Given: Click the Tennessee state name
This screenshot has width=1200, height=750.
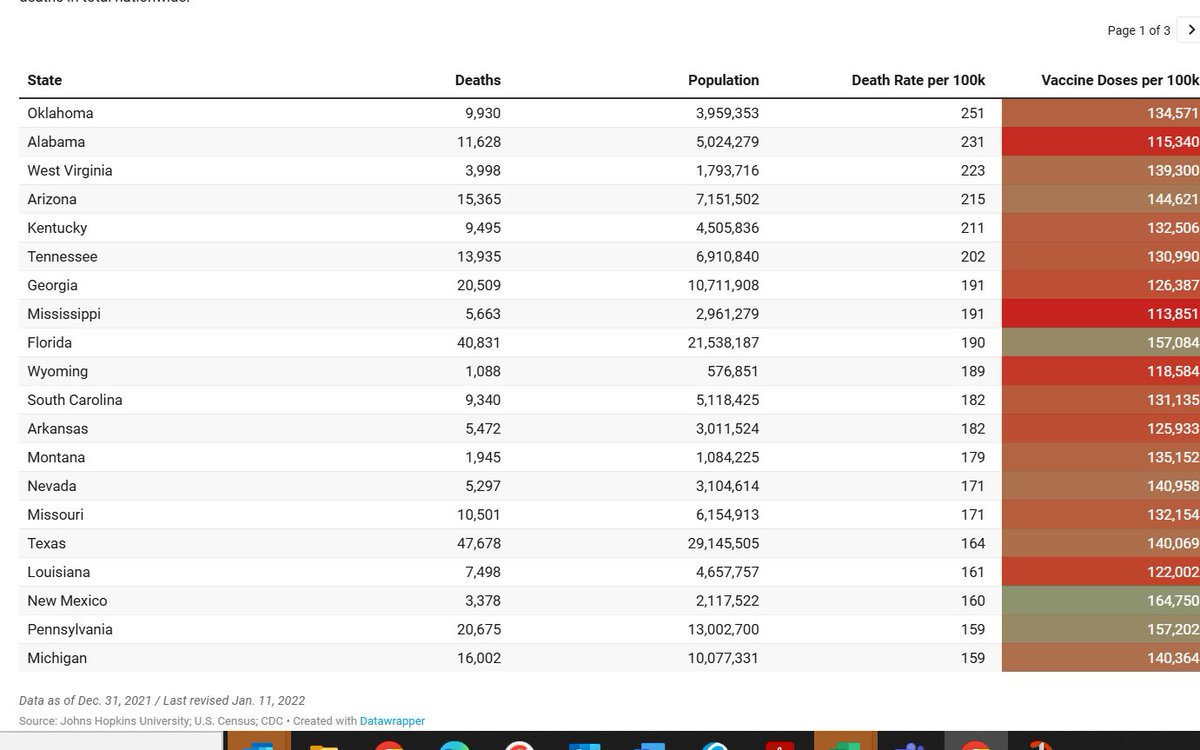Looking at the screenshot, I should (x=62, y=257).
